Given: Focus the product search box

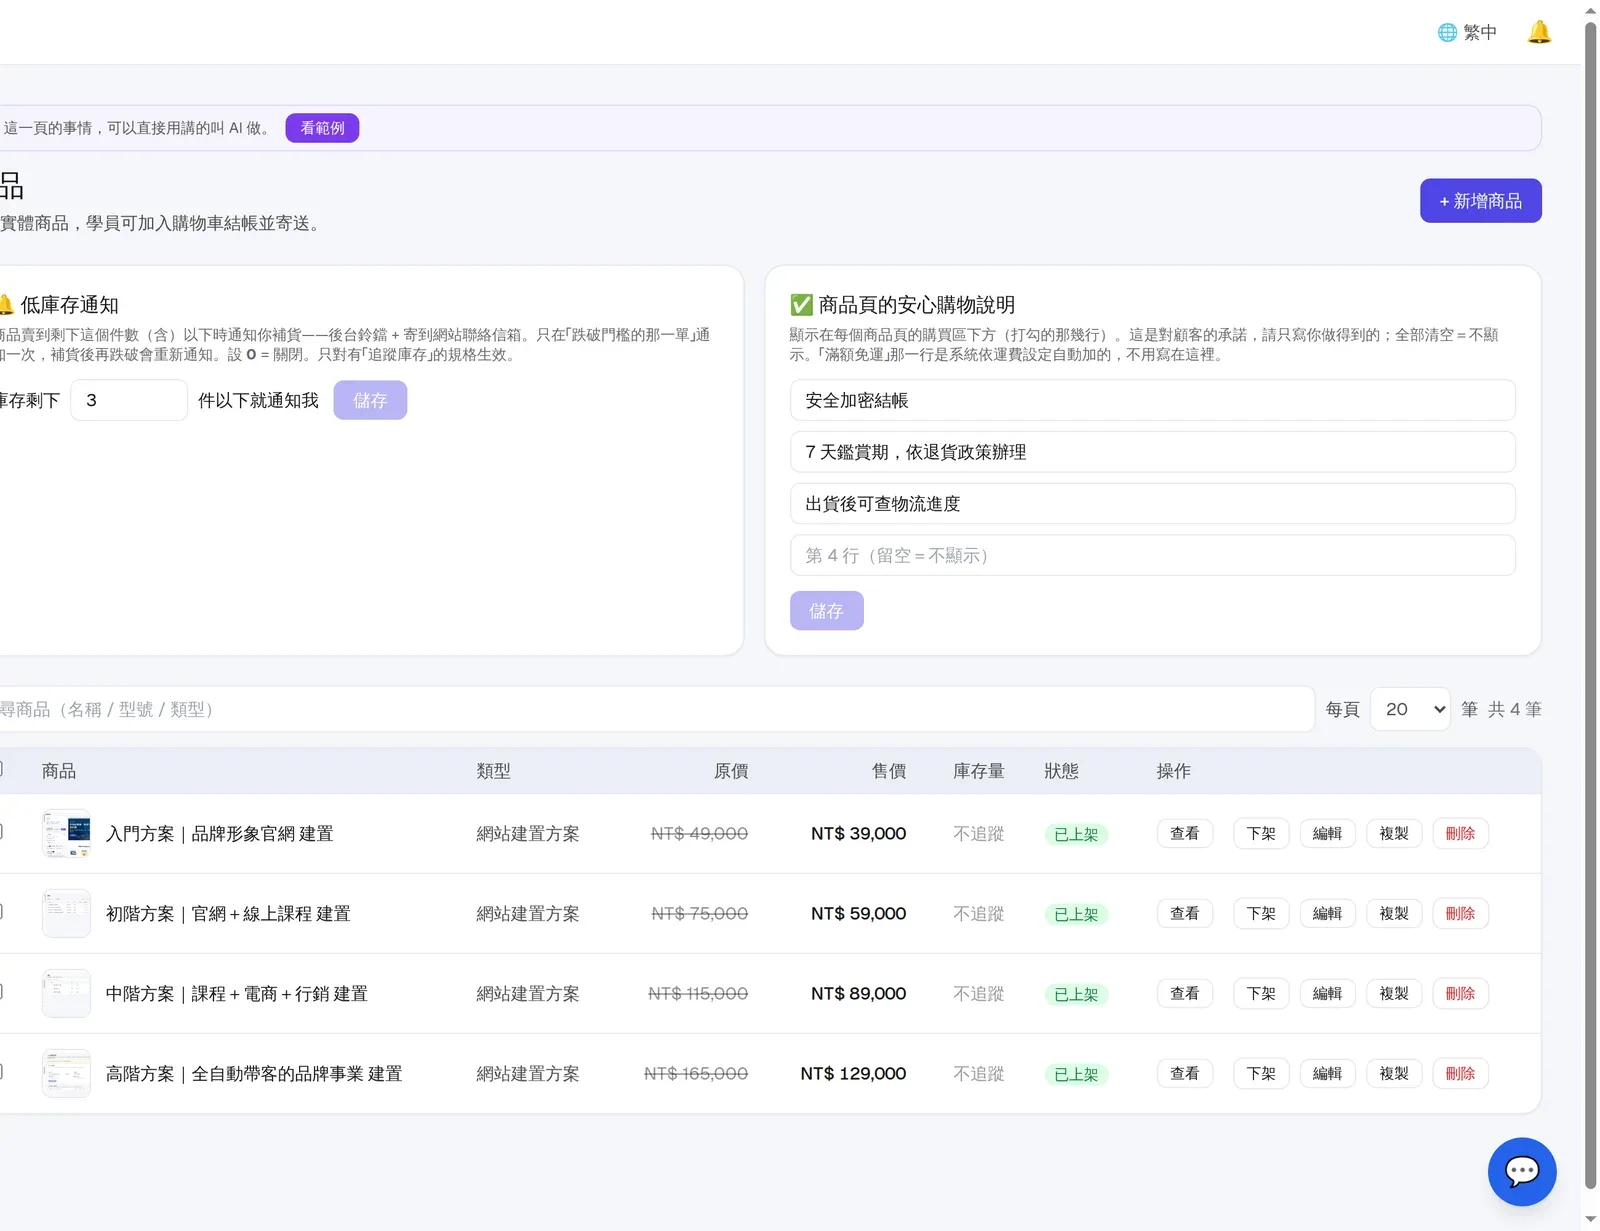Looking at the screenshot, I should pos(655,709).
